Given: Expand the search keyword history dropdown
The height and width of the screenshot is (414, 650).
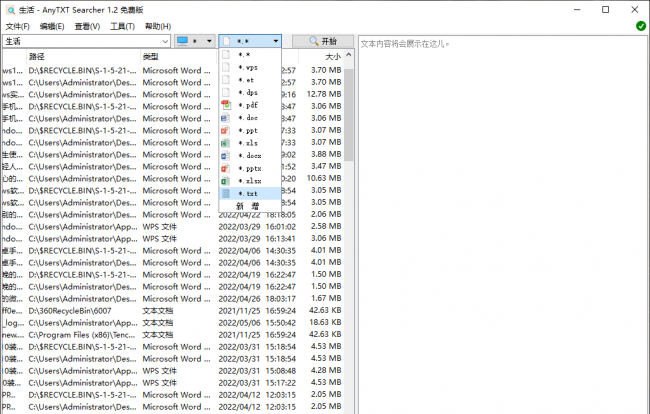Looking at the screenshot, I should point(165,41).
